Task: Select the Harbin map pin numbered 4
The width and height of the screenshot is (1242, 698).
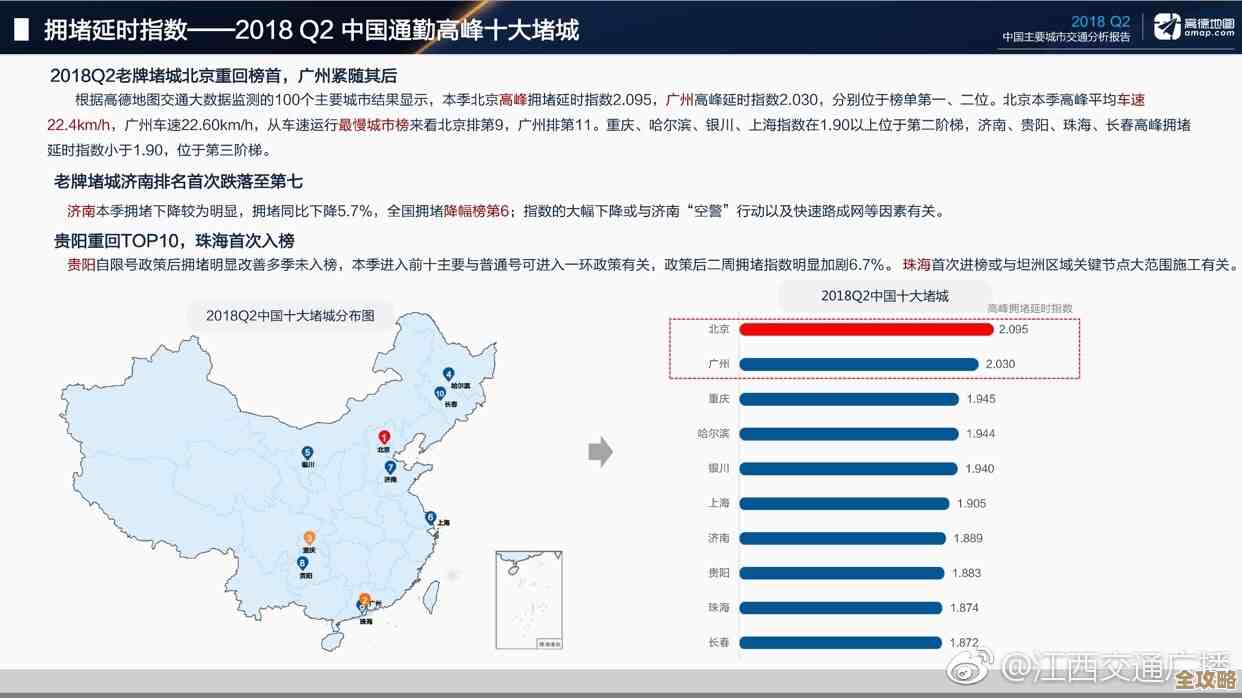Action: pos(448,374)
